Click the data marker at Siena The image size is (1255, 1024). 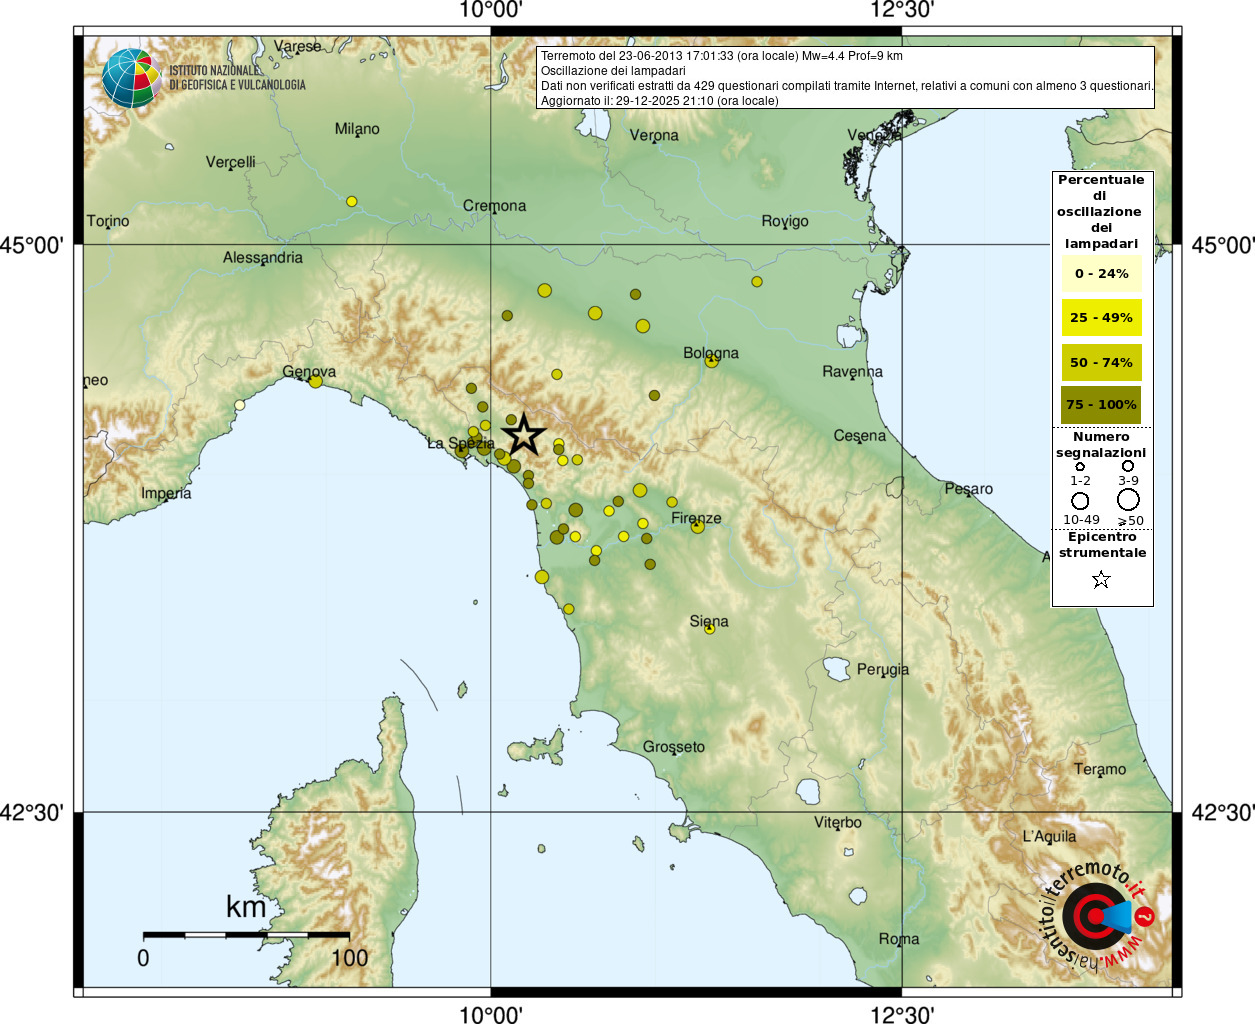(x=710, y=629)
